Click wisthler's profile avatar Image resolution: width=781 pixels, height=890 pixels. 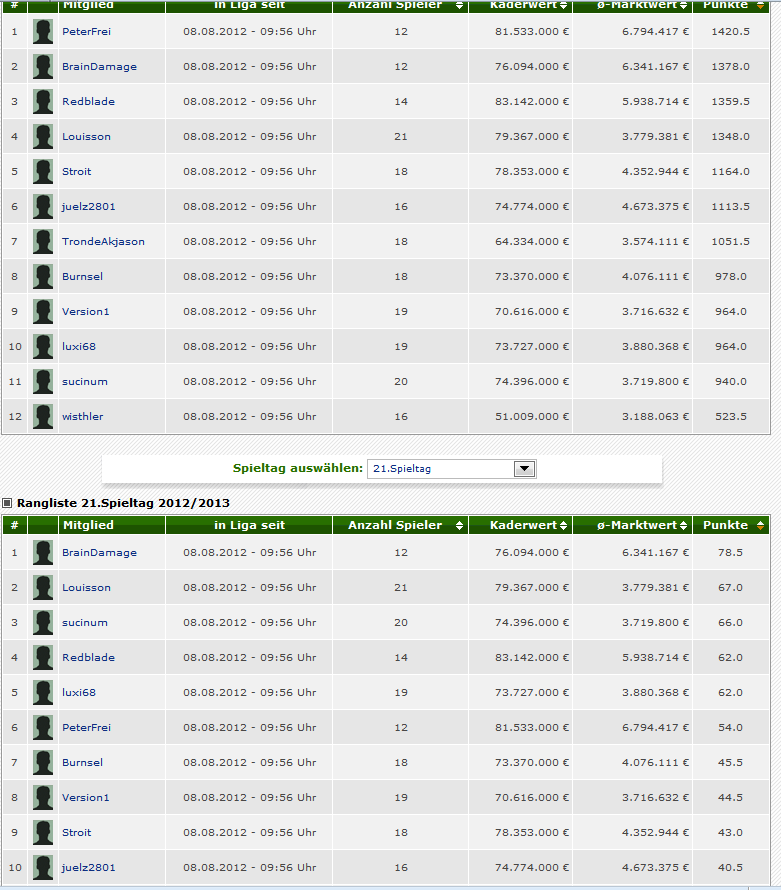tap(43, 417)
